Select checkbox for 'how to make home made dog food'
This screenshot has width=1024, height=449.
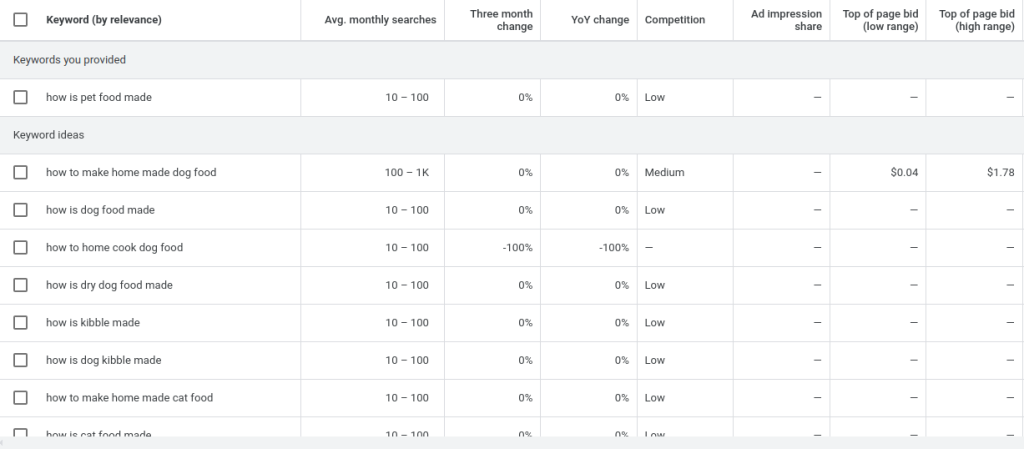(x=20, y=172)
